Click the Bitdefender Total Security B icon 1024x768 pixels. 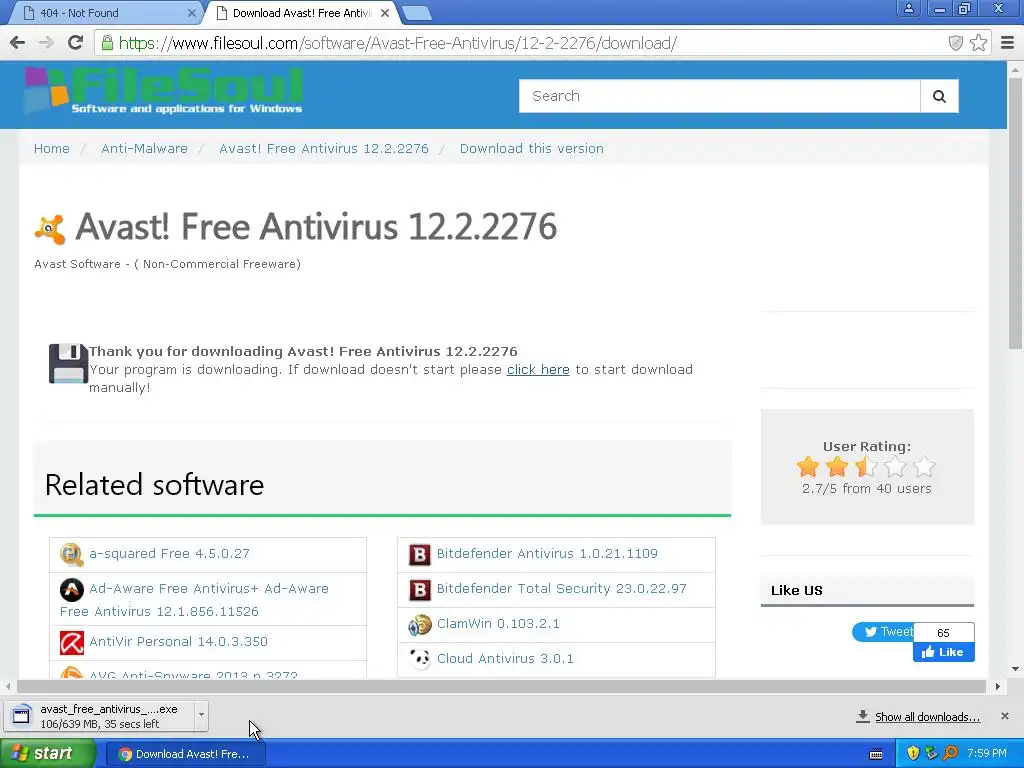(419, 590)
